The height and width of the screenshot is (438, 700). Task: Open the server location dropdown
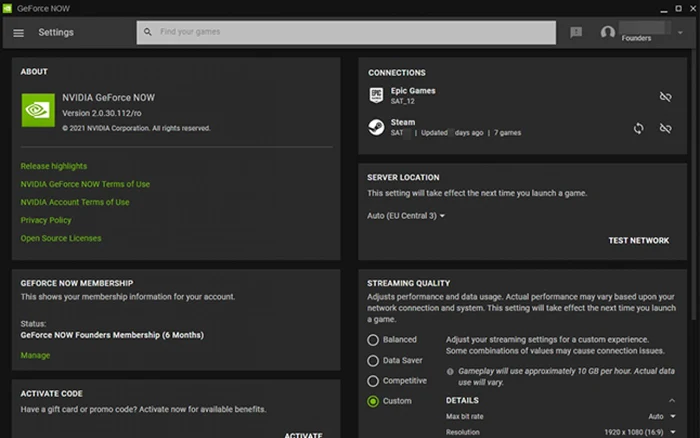tap(406, 216)
